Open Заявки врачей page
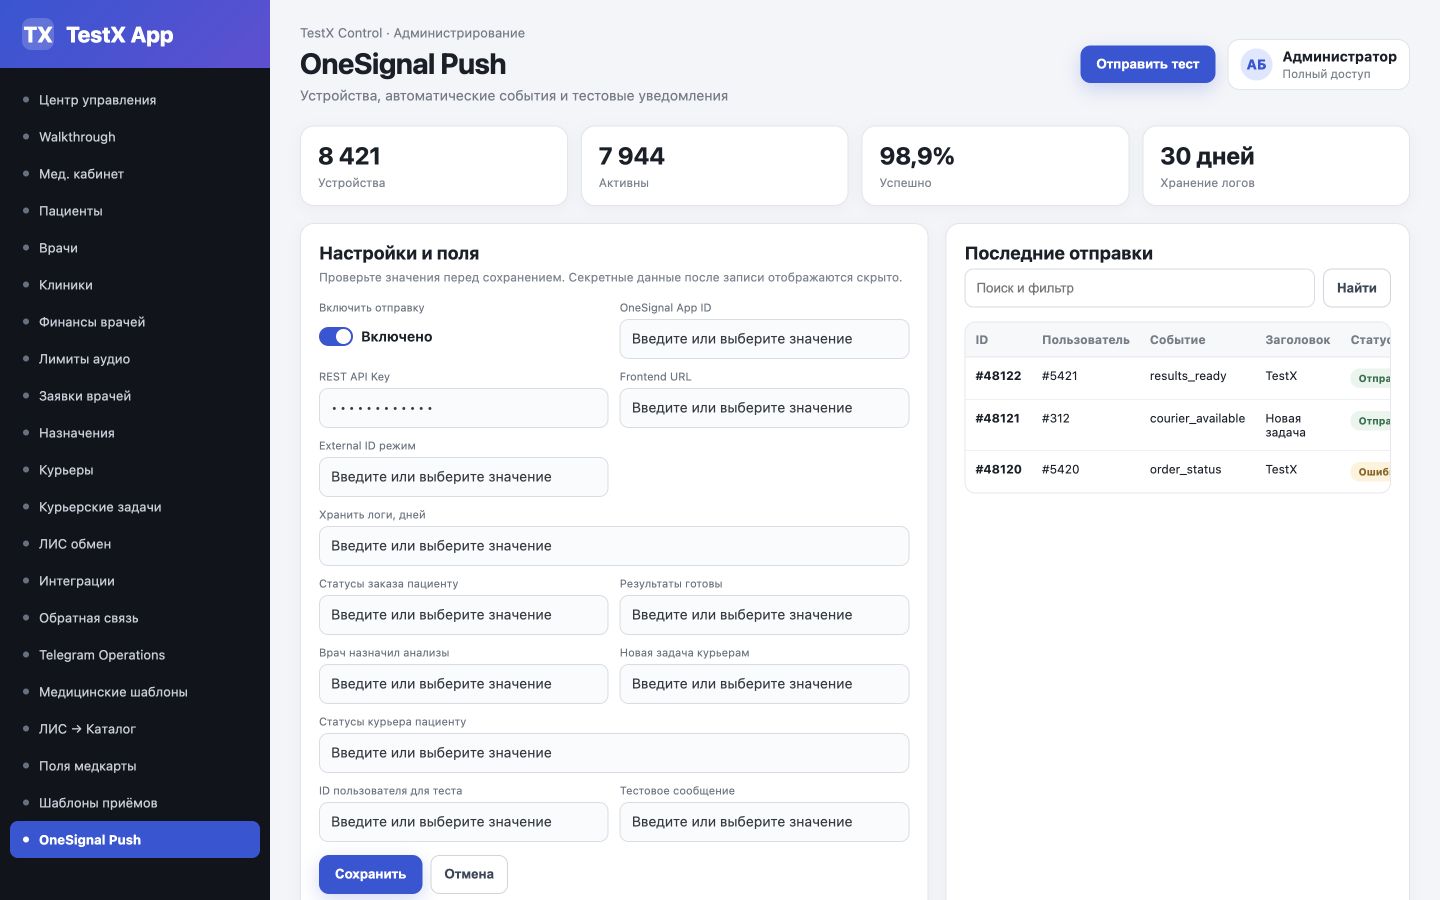 135,396
